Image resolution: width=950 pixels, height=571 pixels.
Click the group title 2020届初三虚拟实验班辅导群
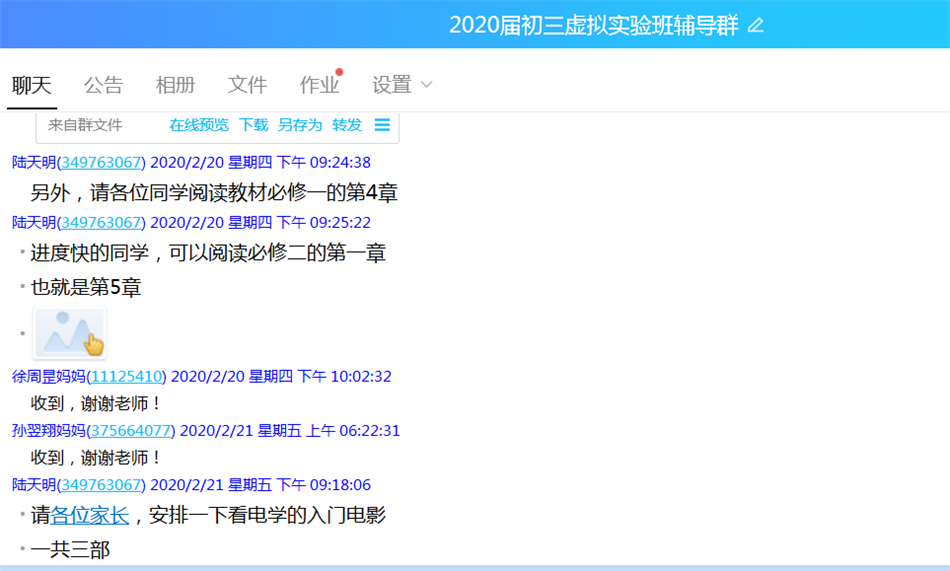tap(594, 26)
